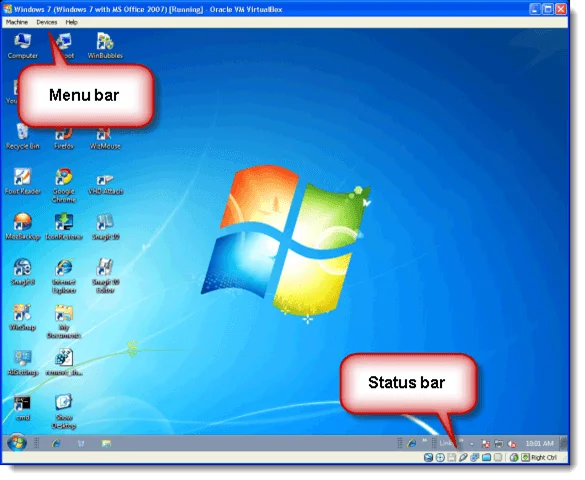Open the Help menu
This screenshot has width=585, height=480.
71,22
